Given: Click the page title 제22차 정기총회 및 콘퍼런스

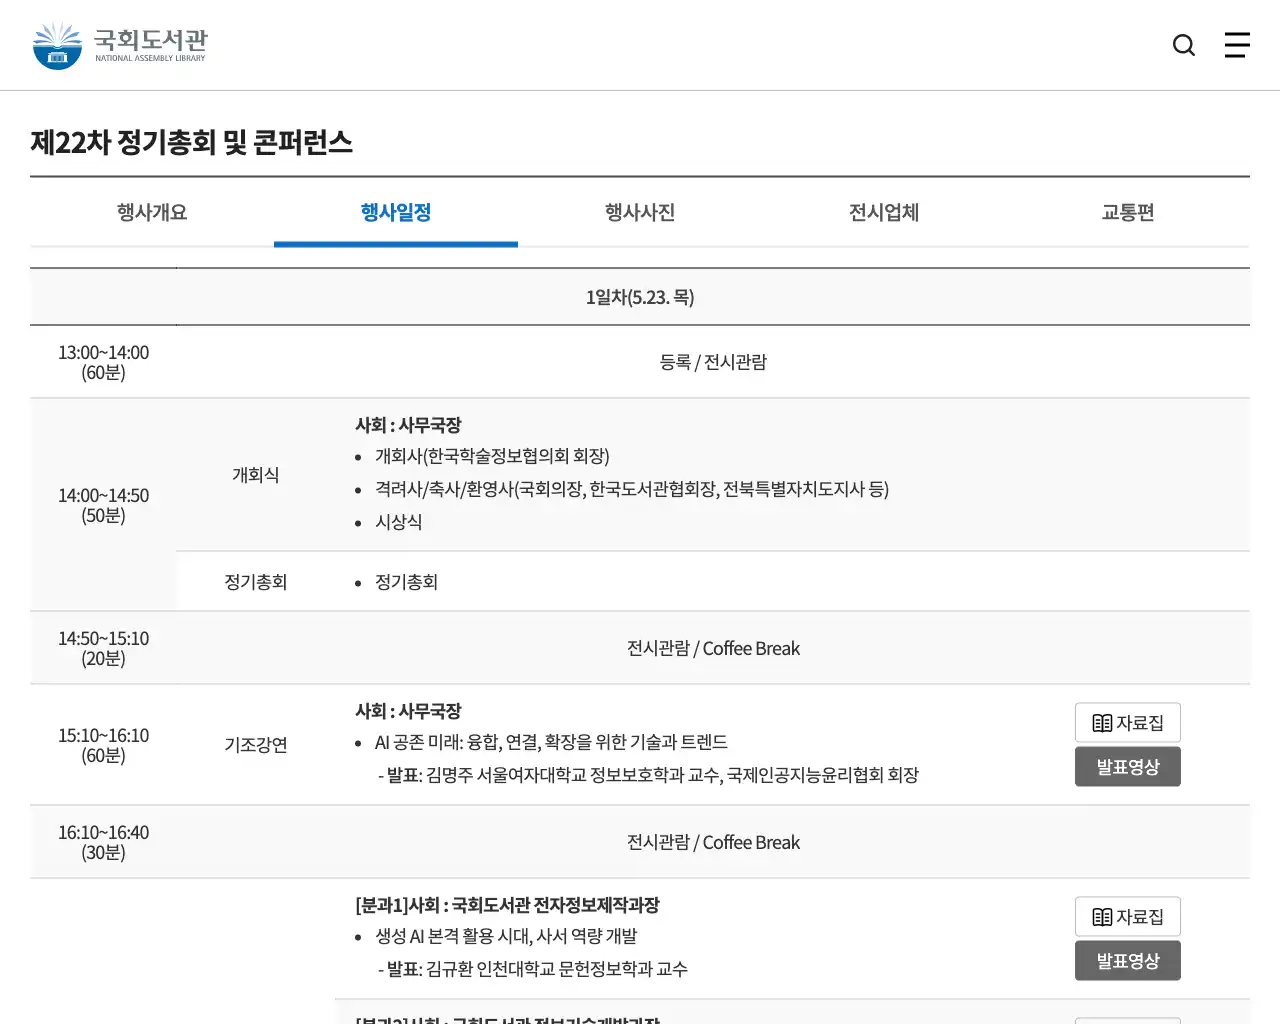Looking at the screenshot, I should coord(191,143).
